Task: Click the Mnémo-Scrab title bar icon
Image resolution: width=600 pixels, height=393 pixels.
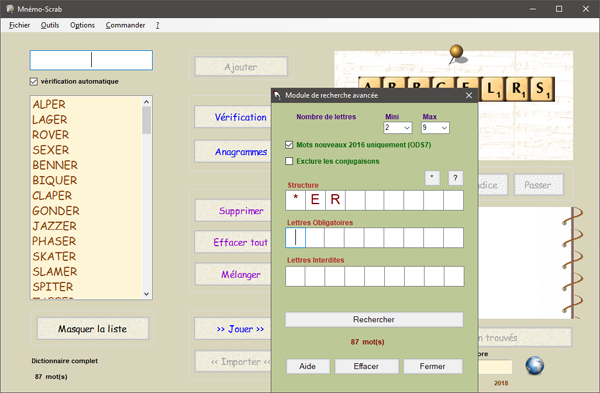Action: pyautogui.click(x=10, y=9)
